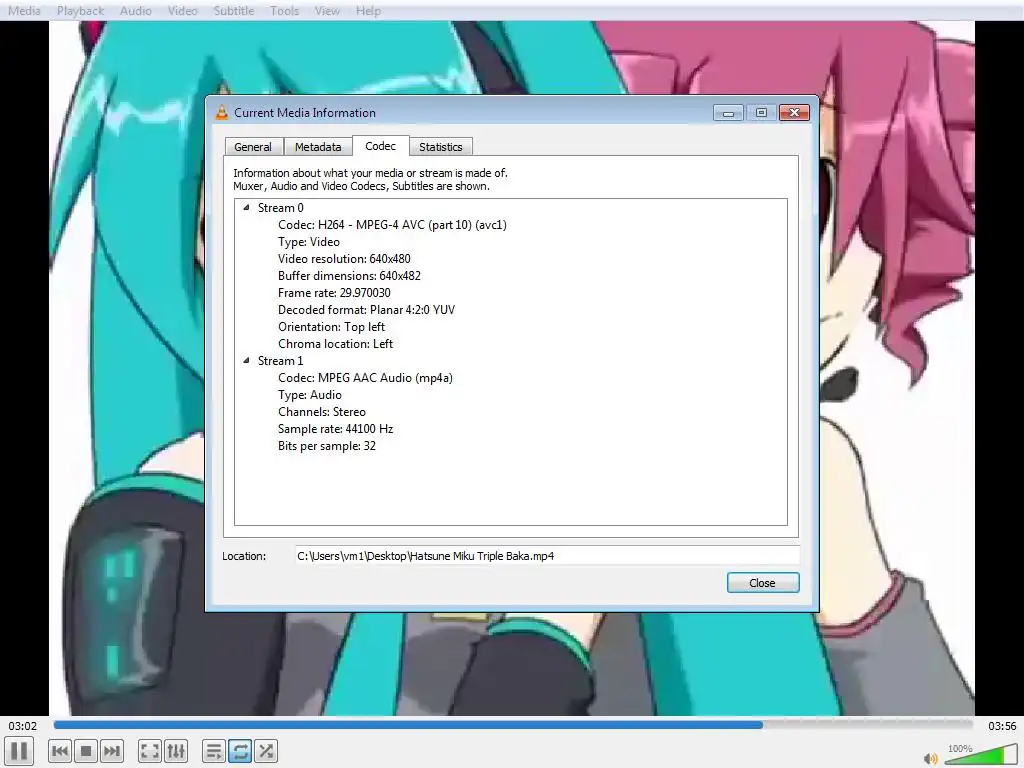Close the media information dialog with Close
The height and width of the screenshot is (768, 1024).
coord(763,583)
